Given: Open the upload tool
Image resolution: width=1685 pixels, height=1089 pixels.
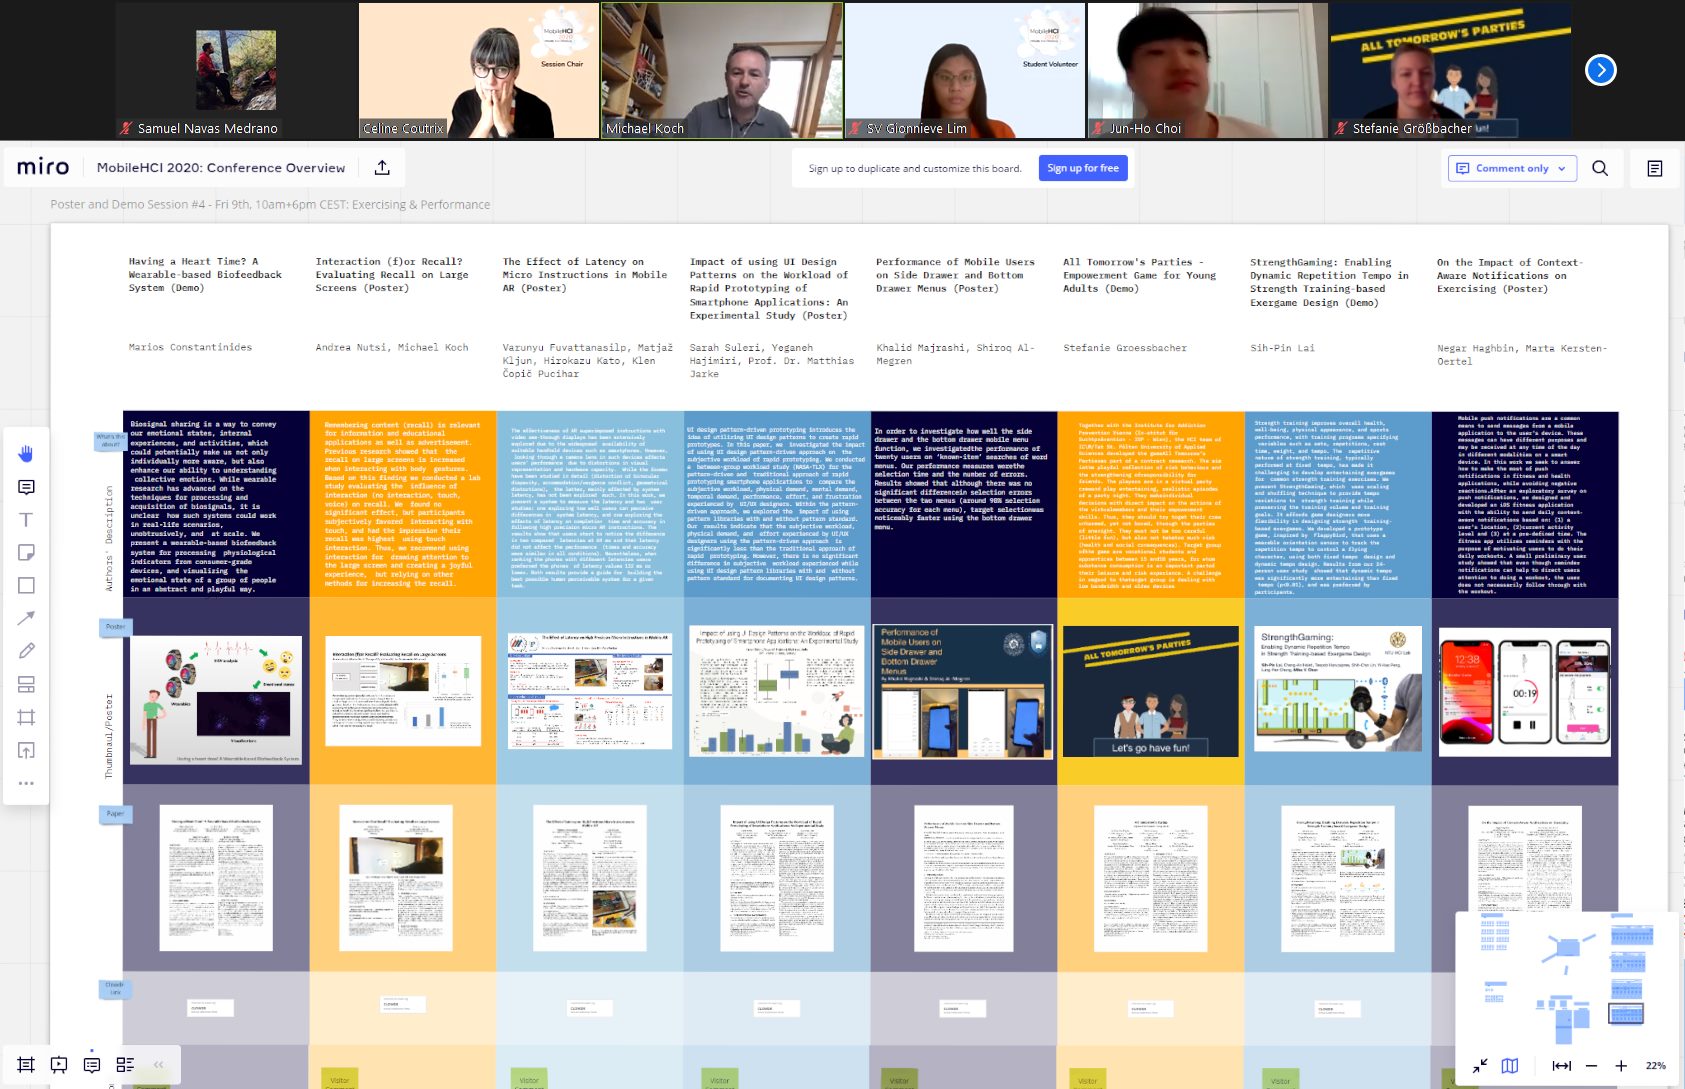Looking at the screenshot, I should (26, 750).
